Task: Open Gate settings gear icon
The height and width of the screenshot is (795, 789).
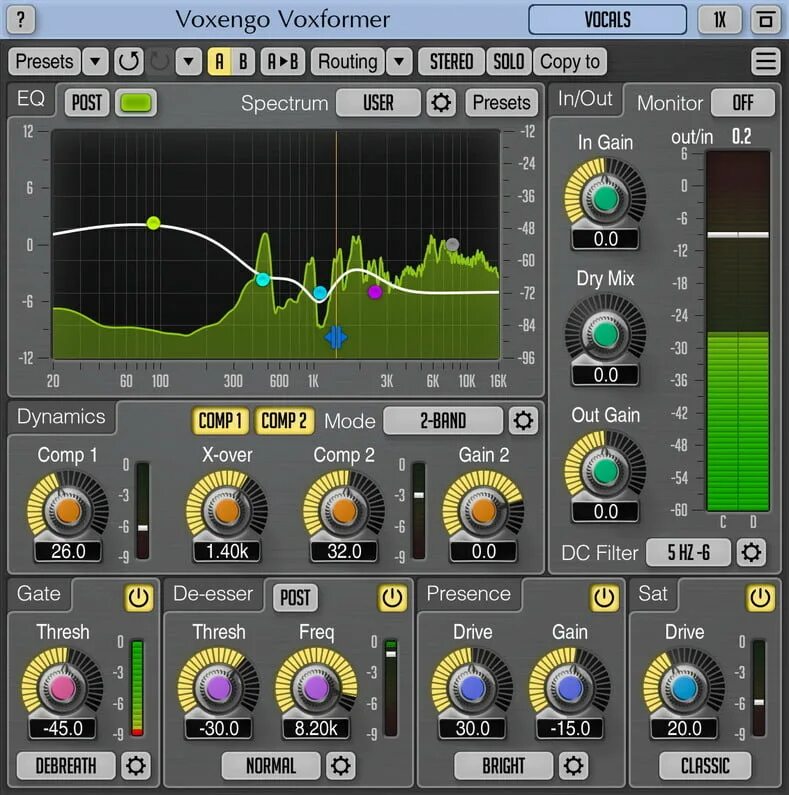Action: click(135, 765)
